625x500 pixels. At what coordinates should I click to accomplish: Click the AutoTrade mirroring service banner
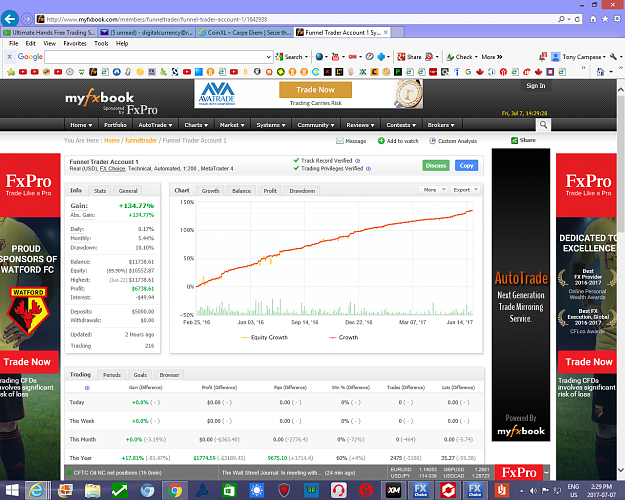pos(521,295)
